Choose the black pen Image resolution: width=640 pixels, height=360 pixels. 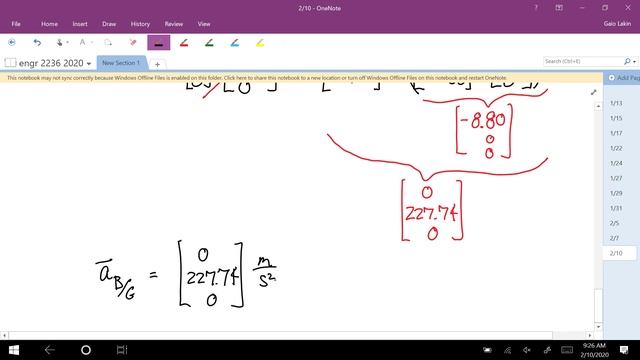coord(158,42)
